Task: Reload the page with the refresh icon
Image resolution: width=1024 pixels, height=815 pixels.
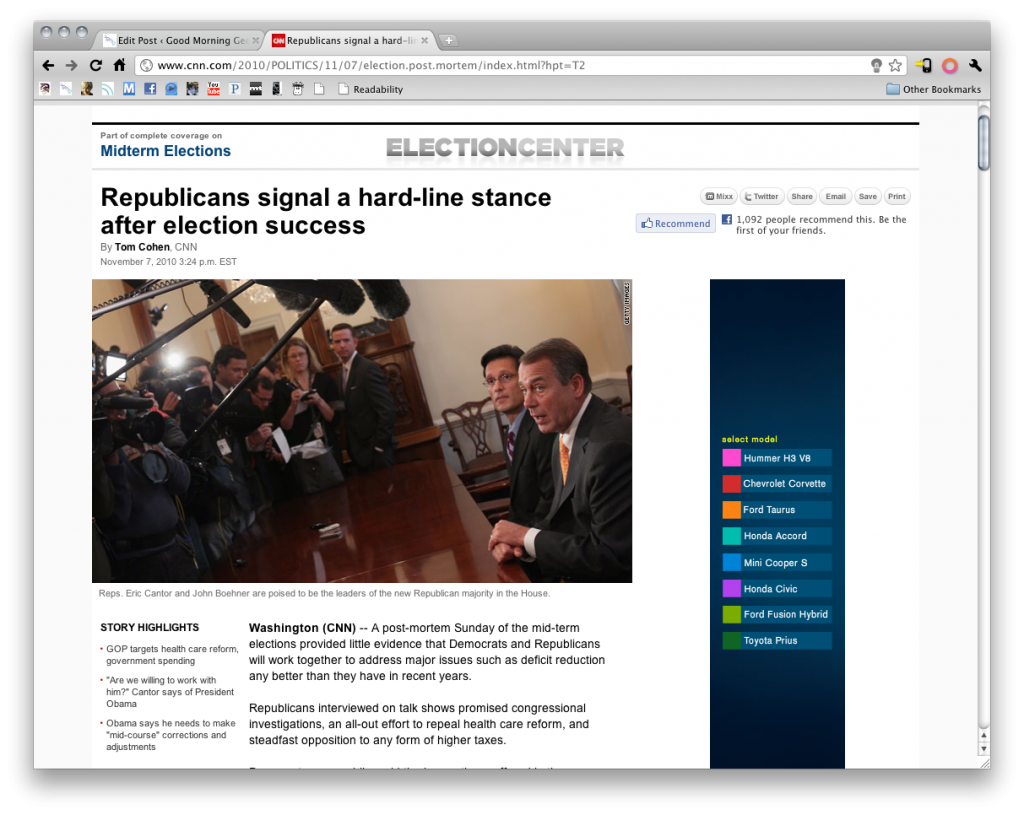Action: pos(95,65)
